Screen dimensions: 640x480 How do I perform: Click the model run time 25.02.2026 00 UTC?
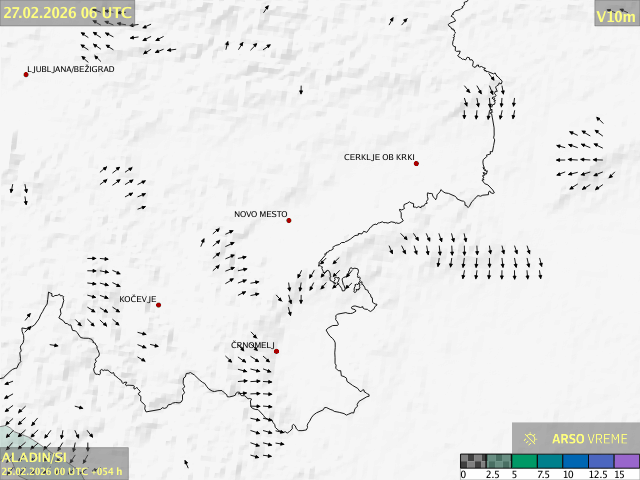click(x=62, y=471)
